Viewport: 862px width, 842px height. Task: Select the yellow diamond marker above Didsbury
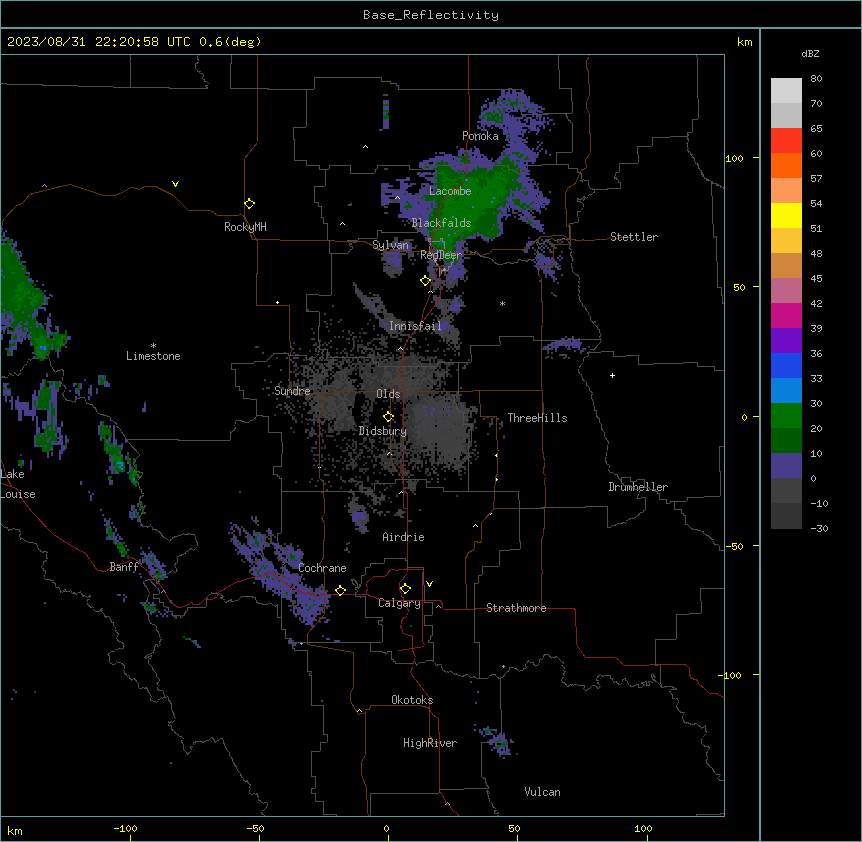tap(388, 416)
